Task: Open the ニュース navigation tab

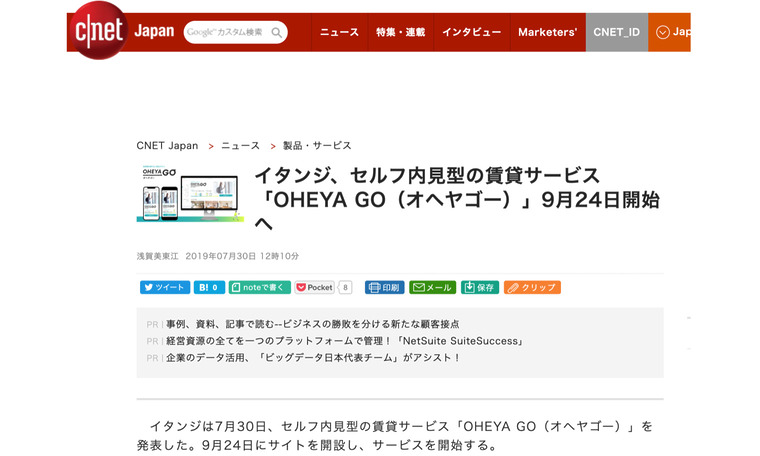Action: click(x=339, y=32)
